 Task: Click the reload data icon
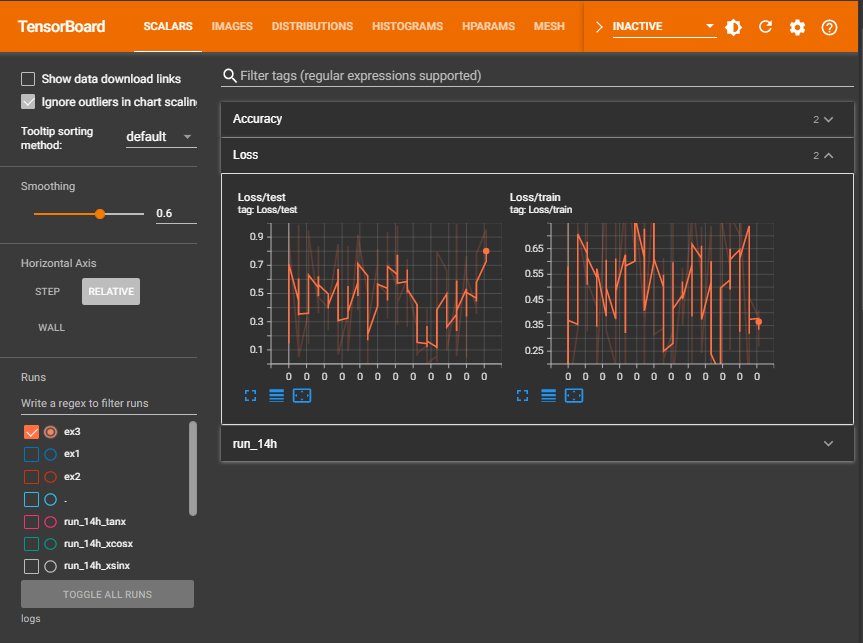coord(765,27)
